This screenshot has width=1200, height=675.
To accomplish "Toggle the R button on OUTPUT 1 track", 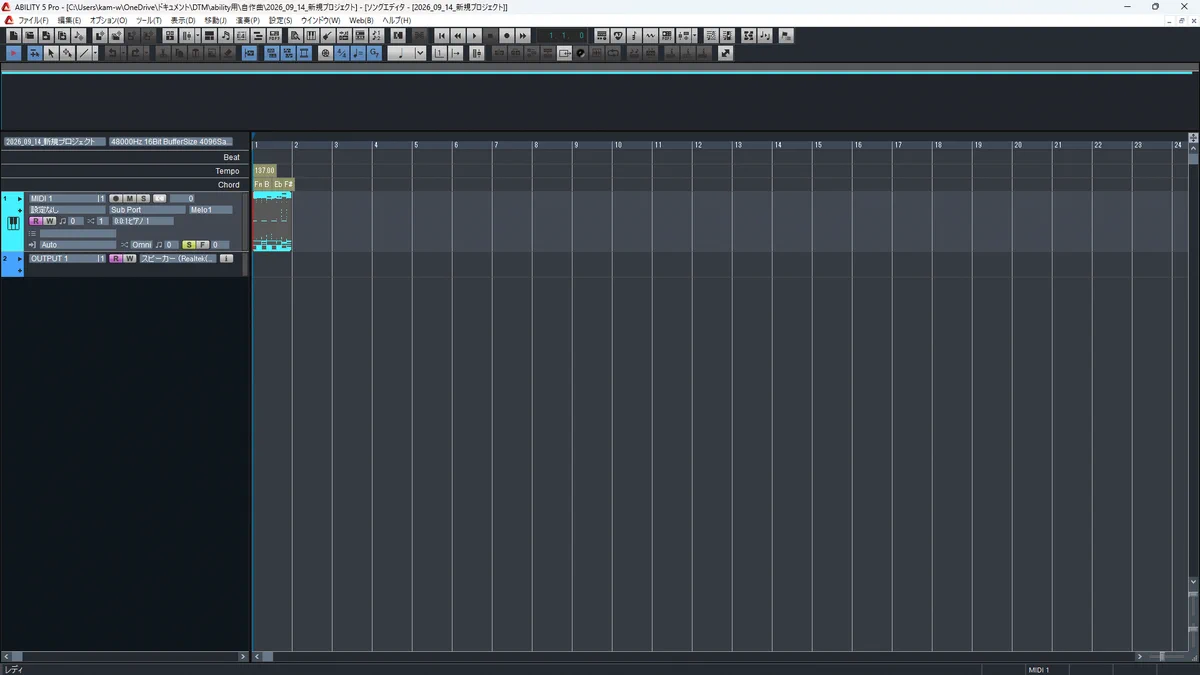I will click(x=116, y=258).
